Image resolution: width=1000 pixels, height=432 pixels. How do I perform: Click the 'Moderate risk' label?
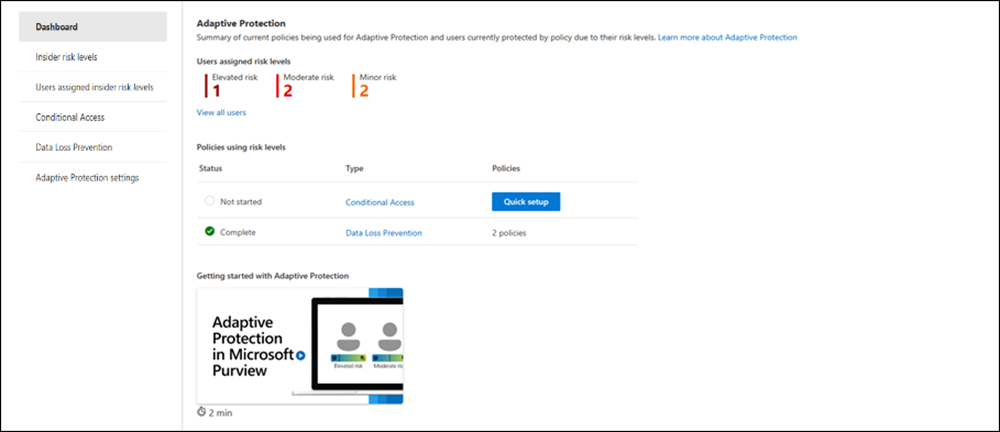309,77
